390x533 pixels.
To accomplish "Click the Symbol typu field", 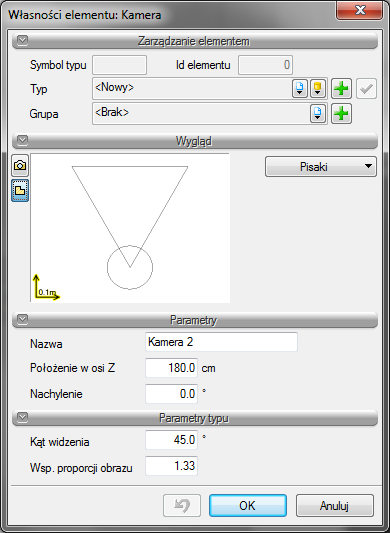I will coord(119,65).
